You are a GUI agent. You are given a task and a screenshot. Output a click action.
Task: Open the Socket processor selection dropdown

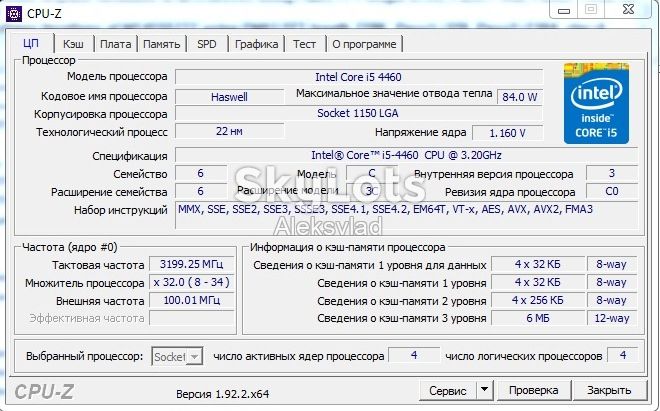pos(177,357)
